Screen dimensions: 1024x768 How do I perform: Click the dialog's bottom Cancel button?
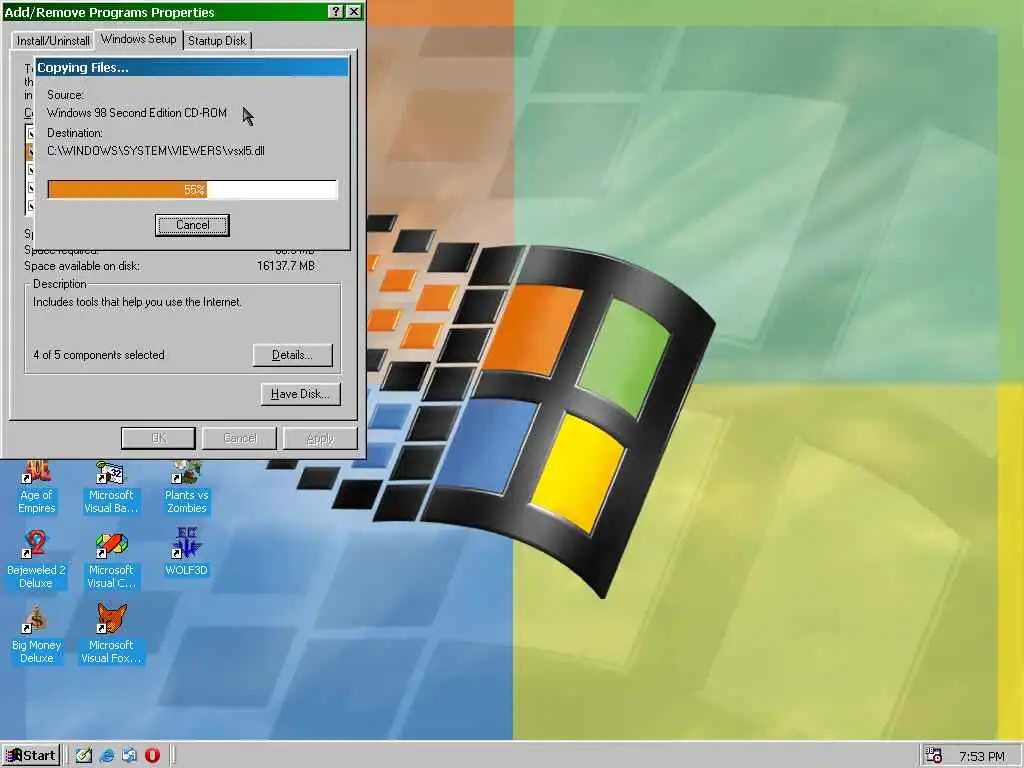239,438
